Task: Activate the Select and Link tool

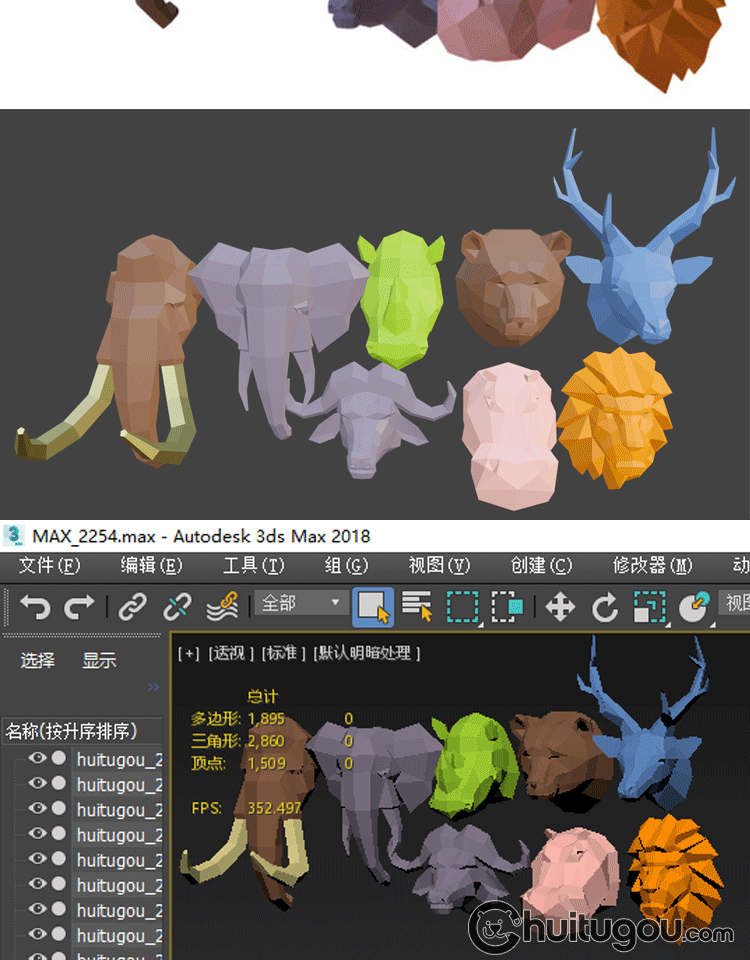Action: click(133, 606)
